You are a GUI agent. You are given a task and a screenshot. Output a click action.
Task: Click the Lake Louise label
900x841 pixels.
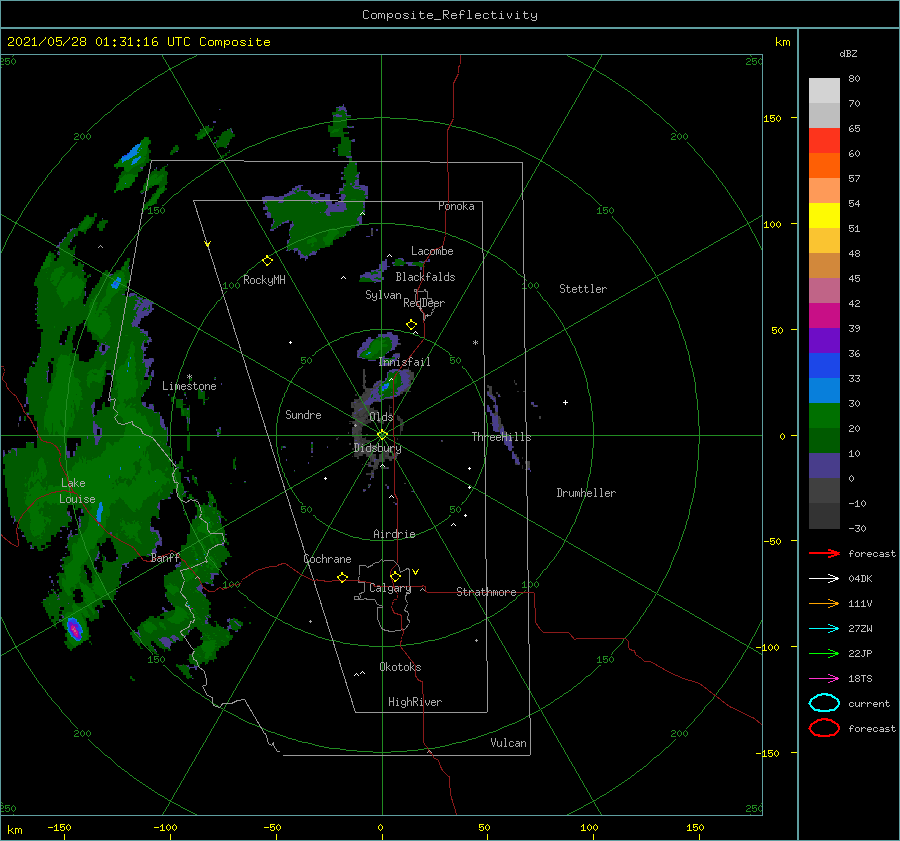77,491
